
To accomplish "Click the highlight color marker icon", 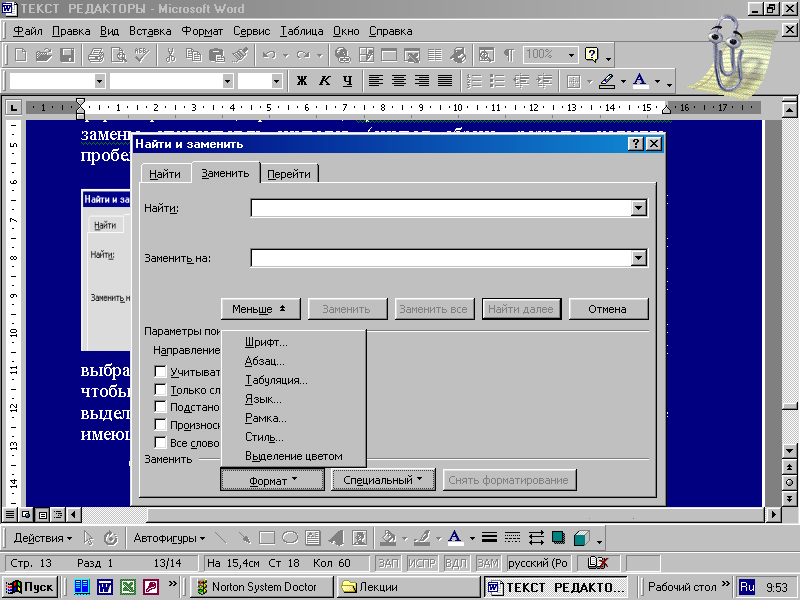I will (607, 81).
